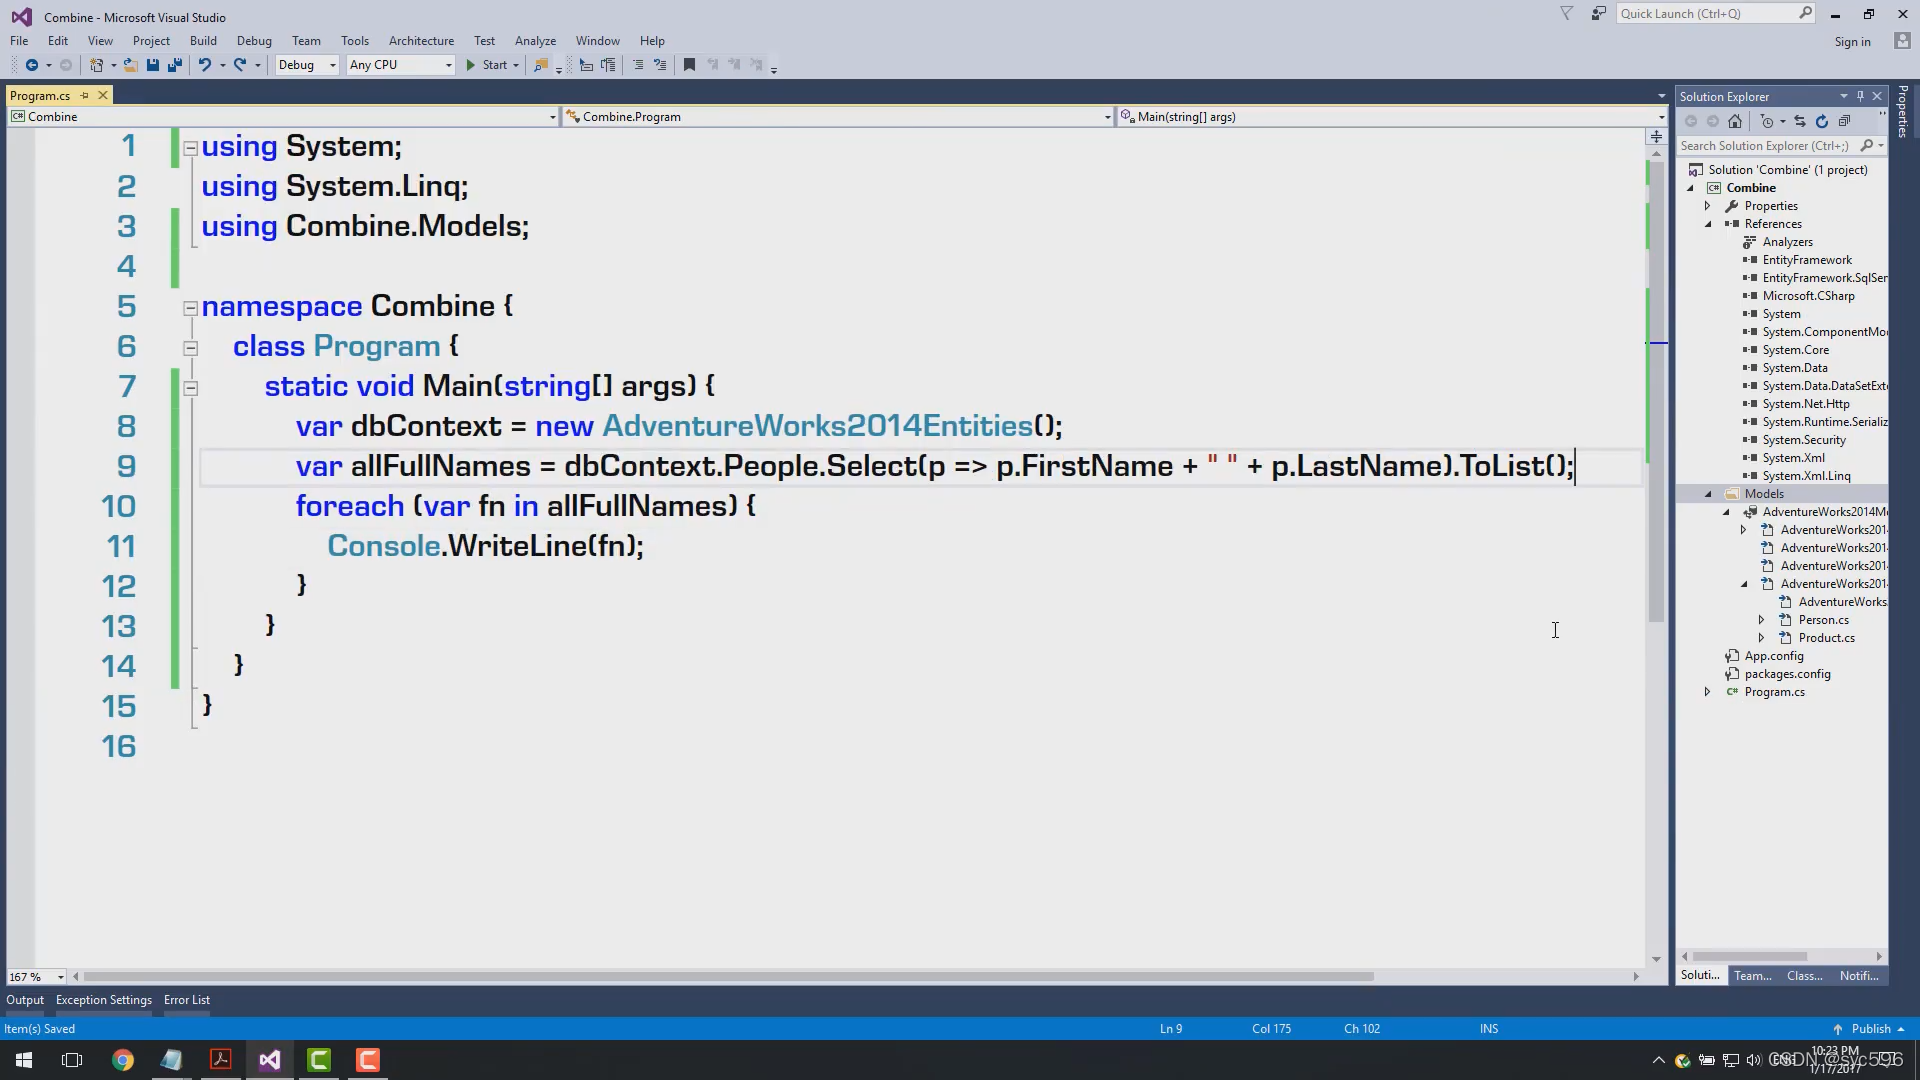1920x1080 pixels.
Task: Click Publish in the status bar
Action: (x=1870, y=1029)
